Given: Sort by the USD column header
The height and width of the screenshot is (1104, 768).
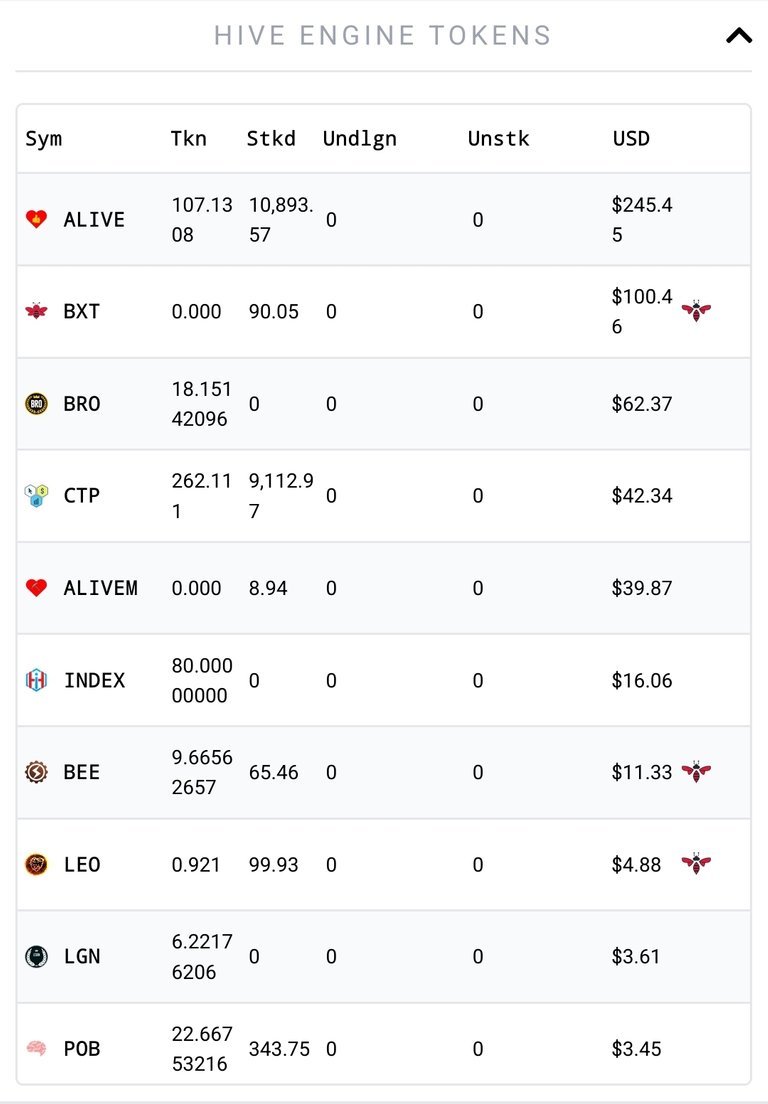Looking at the screenshot, I should (631, 138).
